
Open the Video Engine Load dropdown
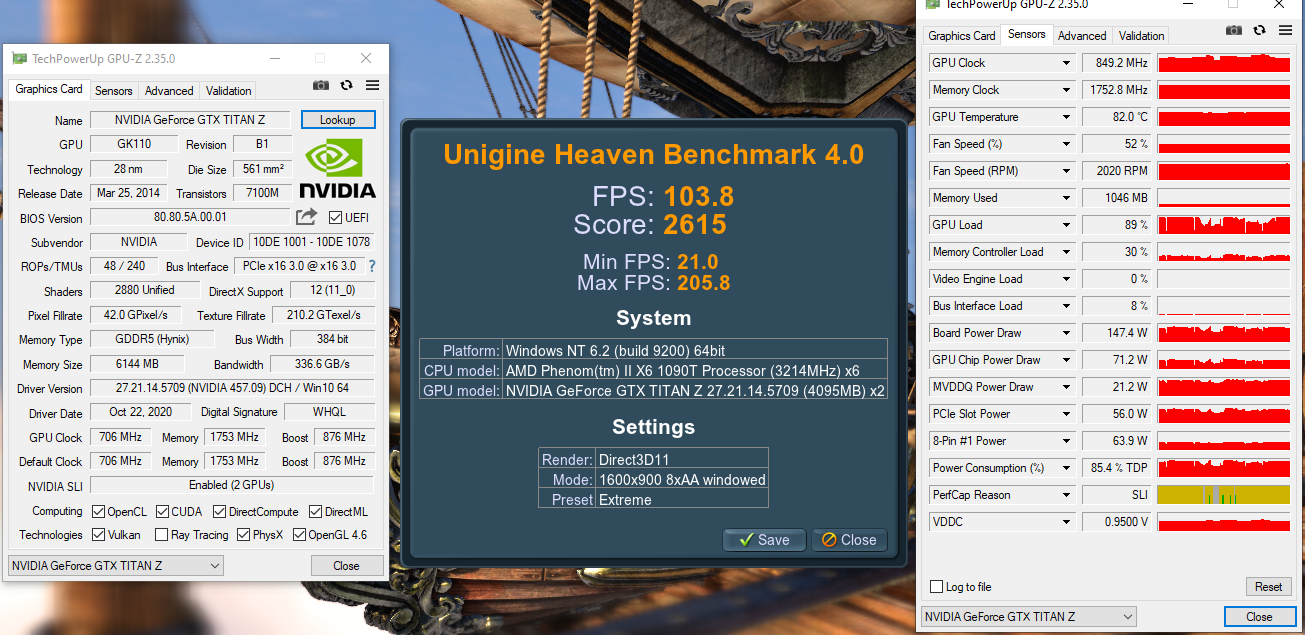[x=1066, y=279]
